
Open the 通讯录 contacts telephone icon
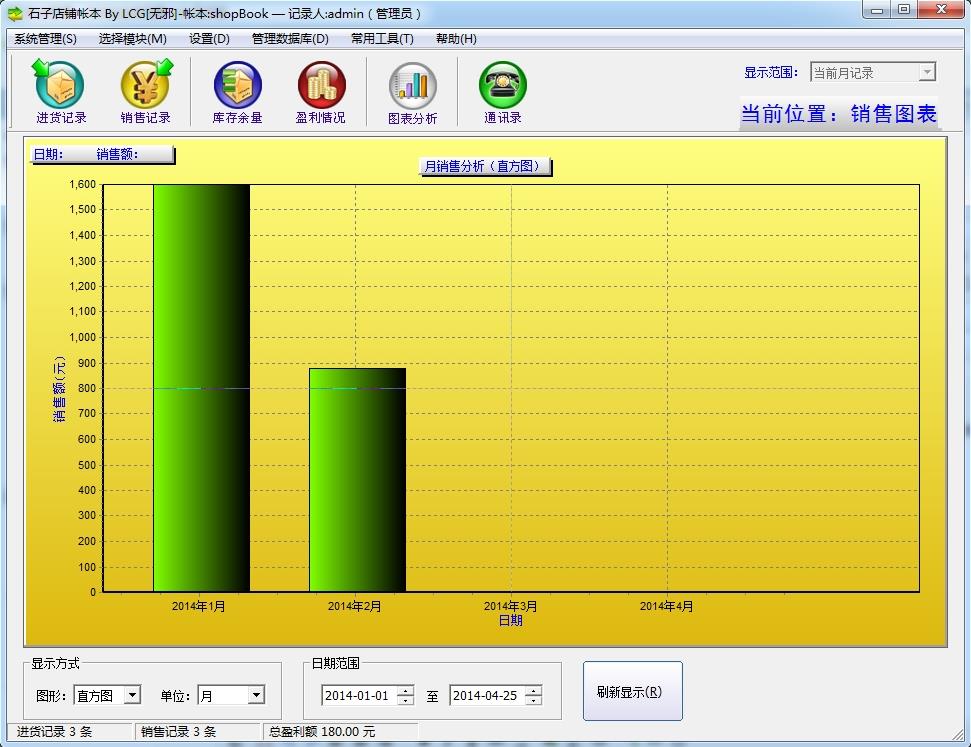coord(502,86)
